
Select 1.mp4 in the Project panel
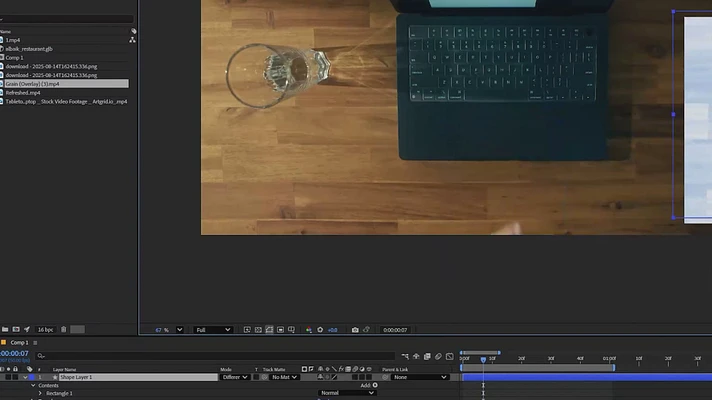pos(13,40)
